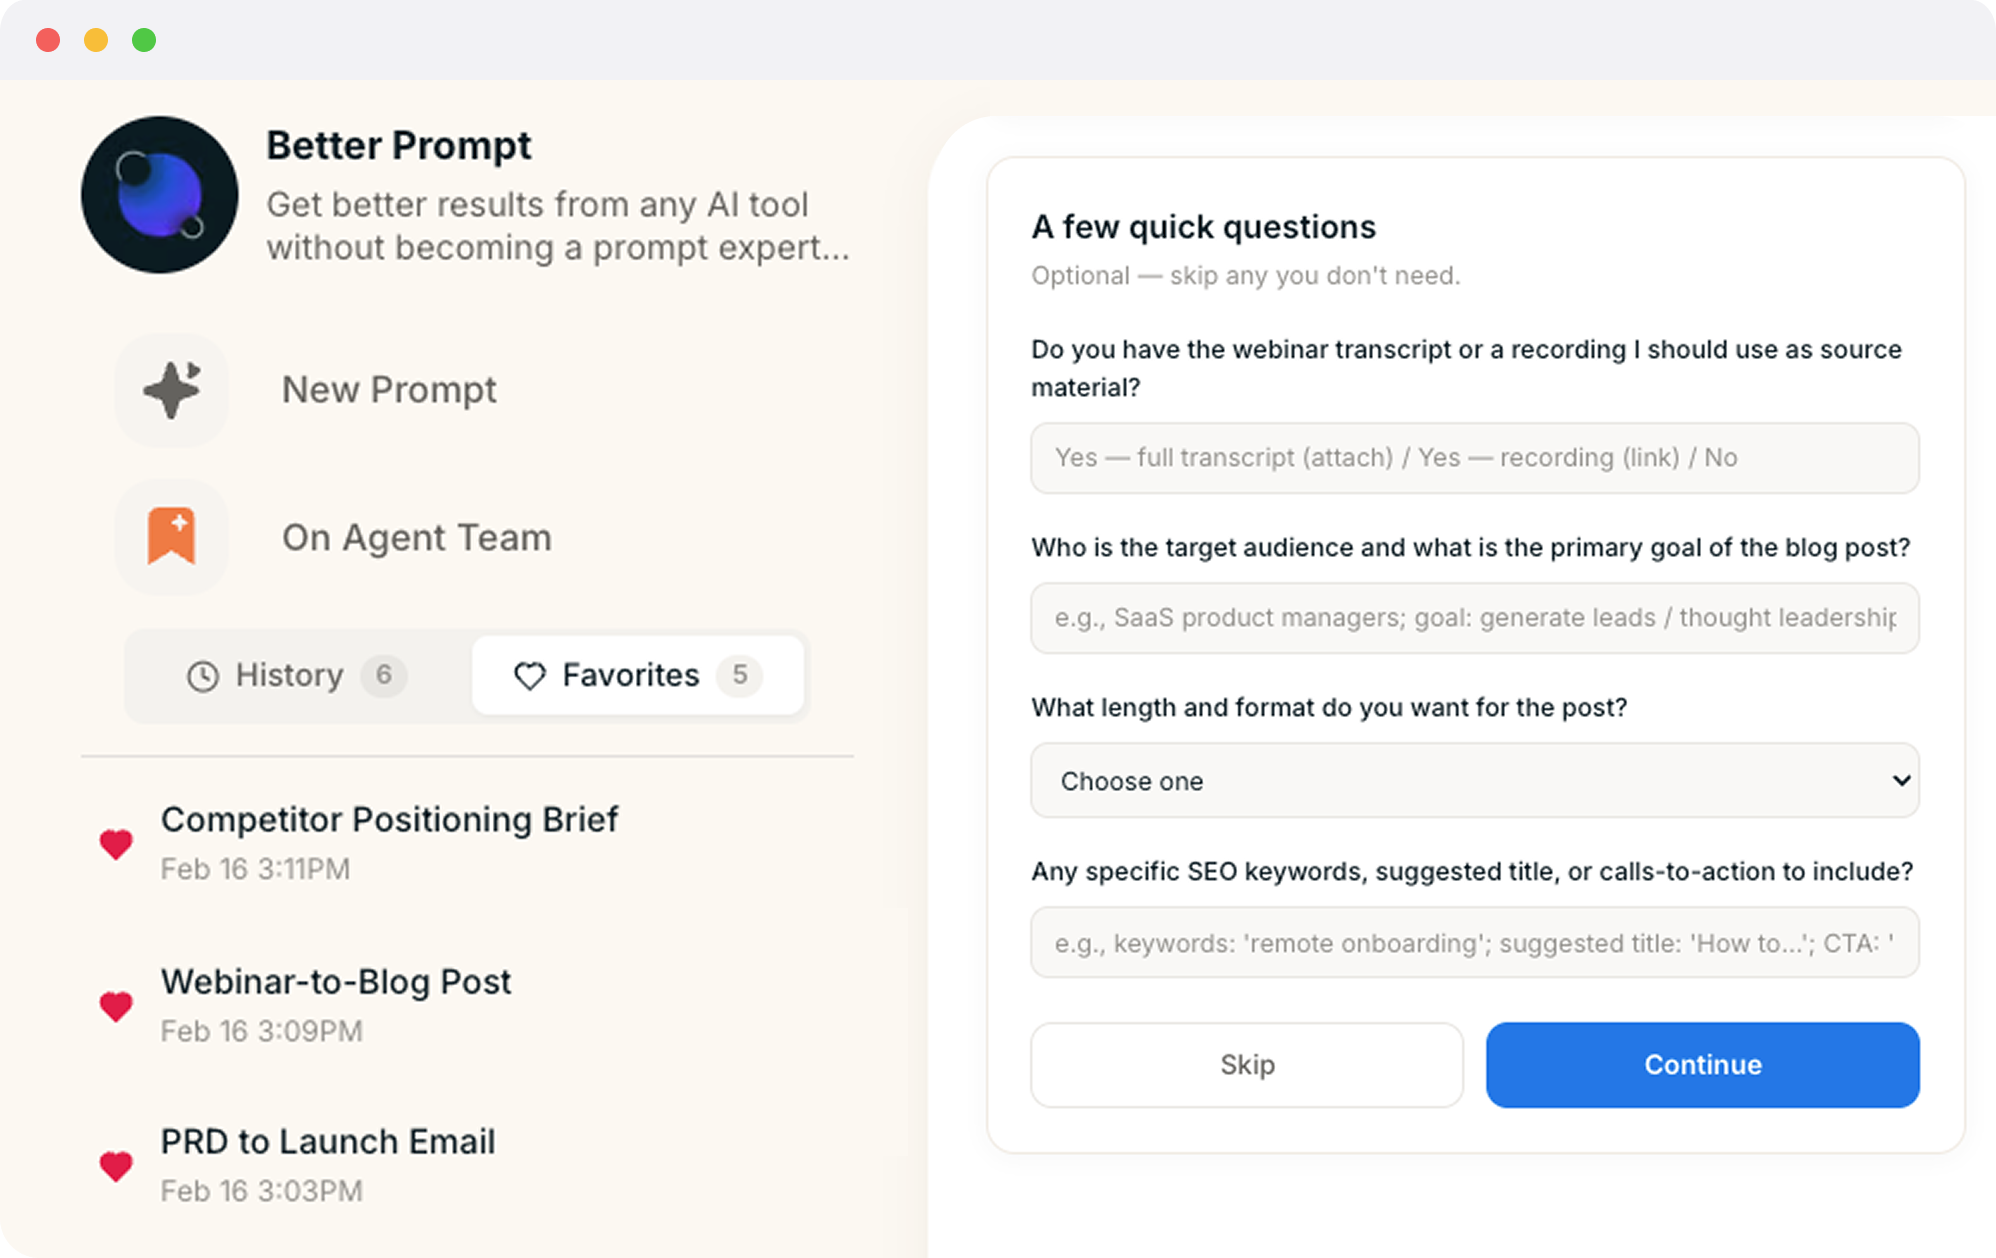Toggle the Webinar-to-Blog Post favorite heart
The image size is (1996, 1258).
pos(116,1006)
